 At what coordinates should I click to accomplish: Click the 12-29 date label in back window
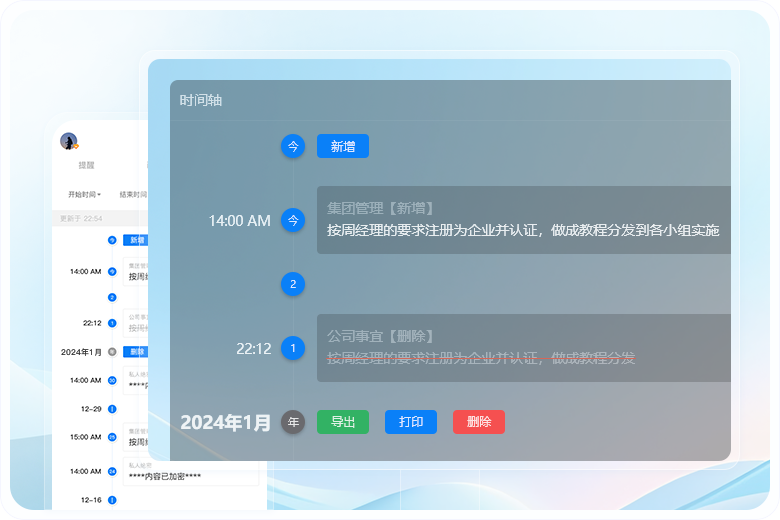pyautogui.click(x=91, y=409)
